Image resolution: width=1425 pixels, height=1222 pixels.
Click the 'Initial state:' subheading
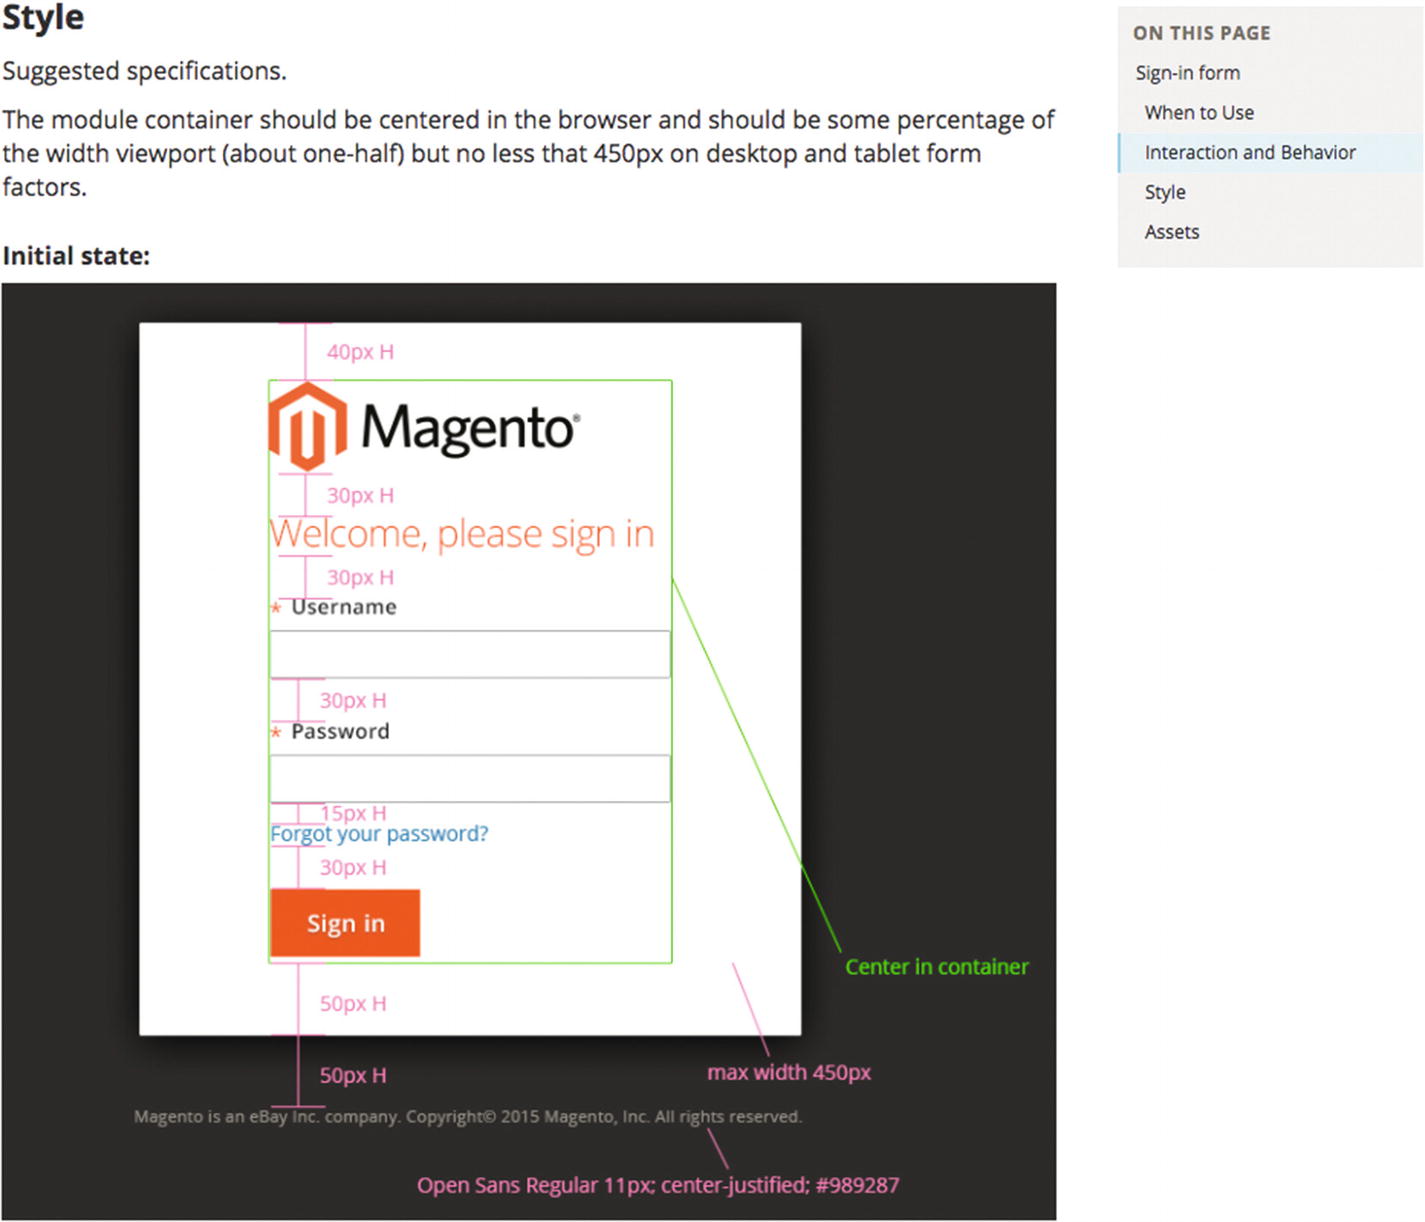76,256
